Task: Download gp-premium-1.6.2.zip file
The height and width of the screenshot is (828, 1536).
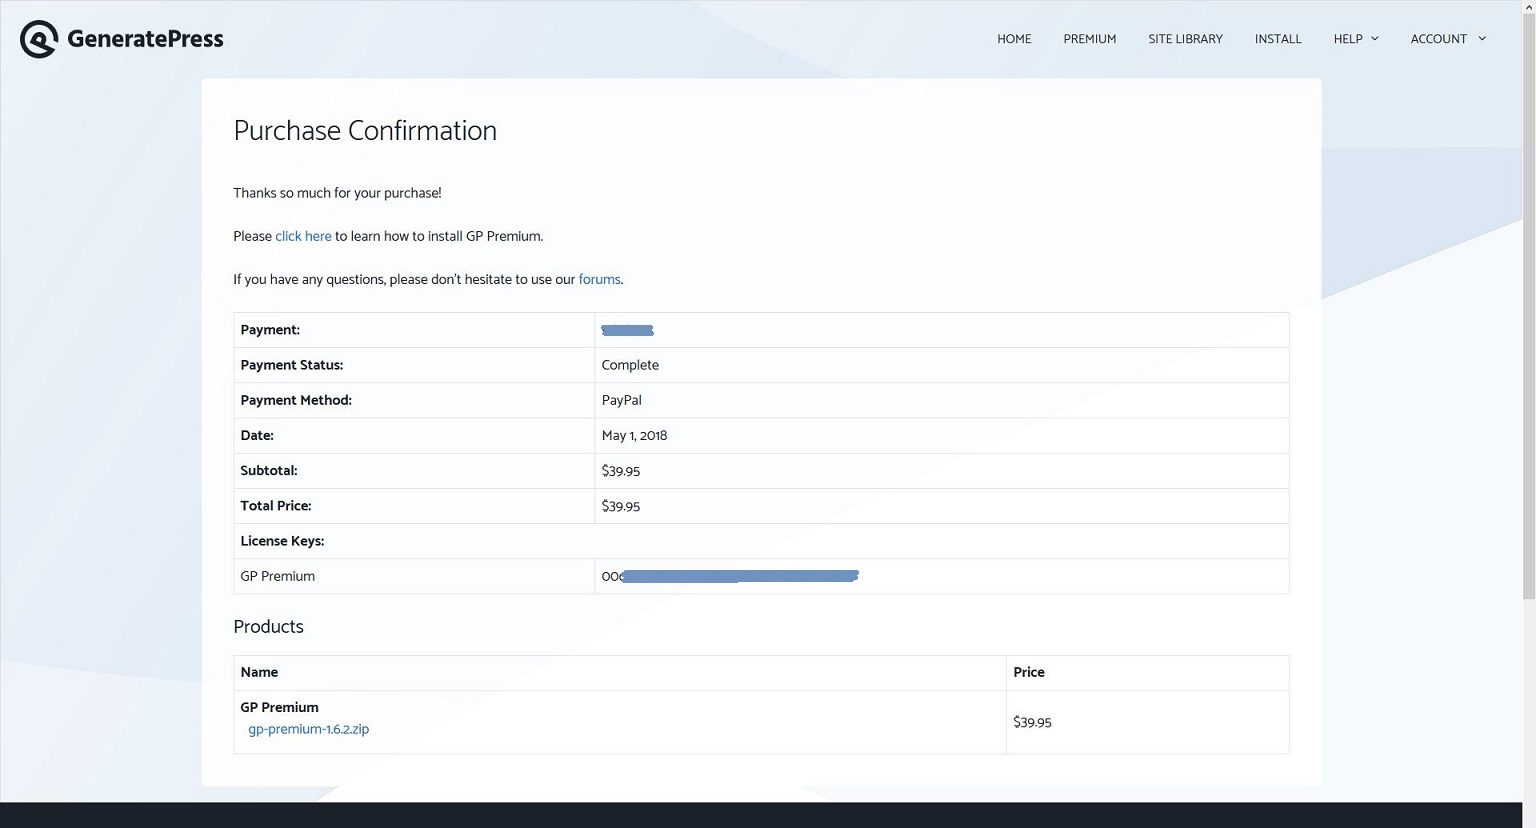Action: [x=308, y=730]
